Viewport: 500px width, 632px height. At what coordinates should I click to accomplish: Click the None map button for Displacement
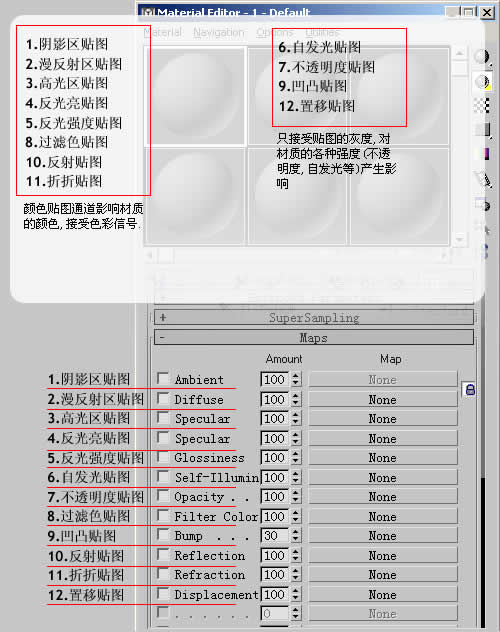383,595
